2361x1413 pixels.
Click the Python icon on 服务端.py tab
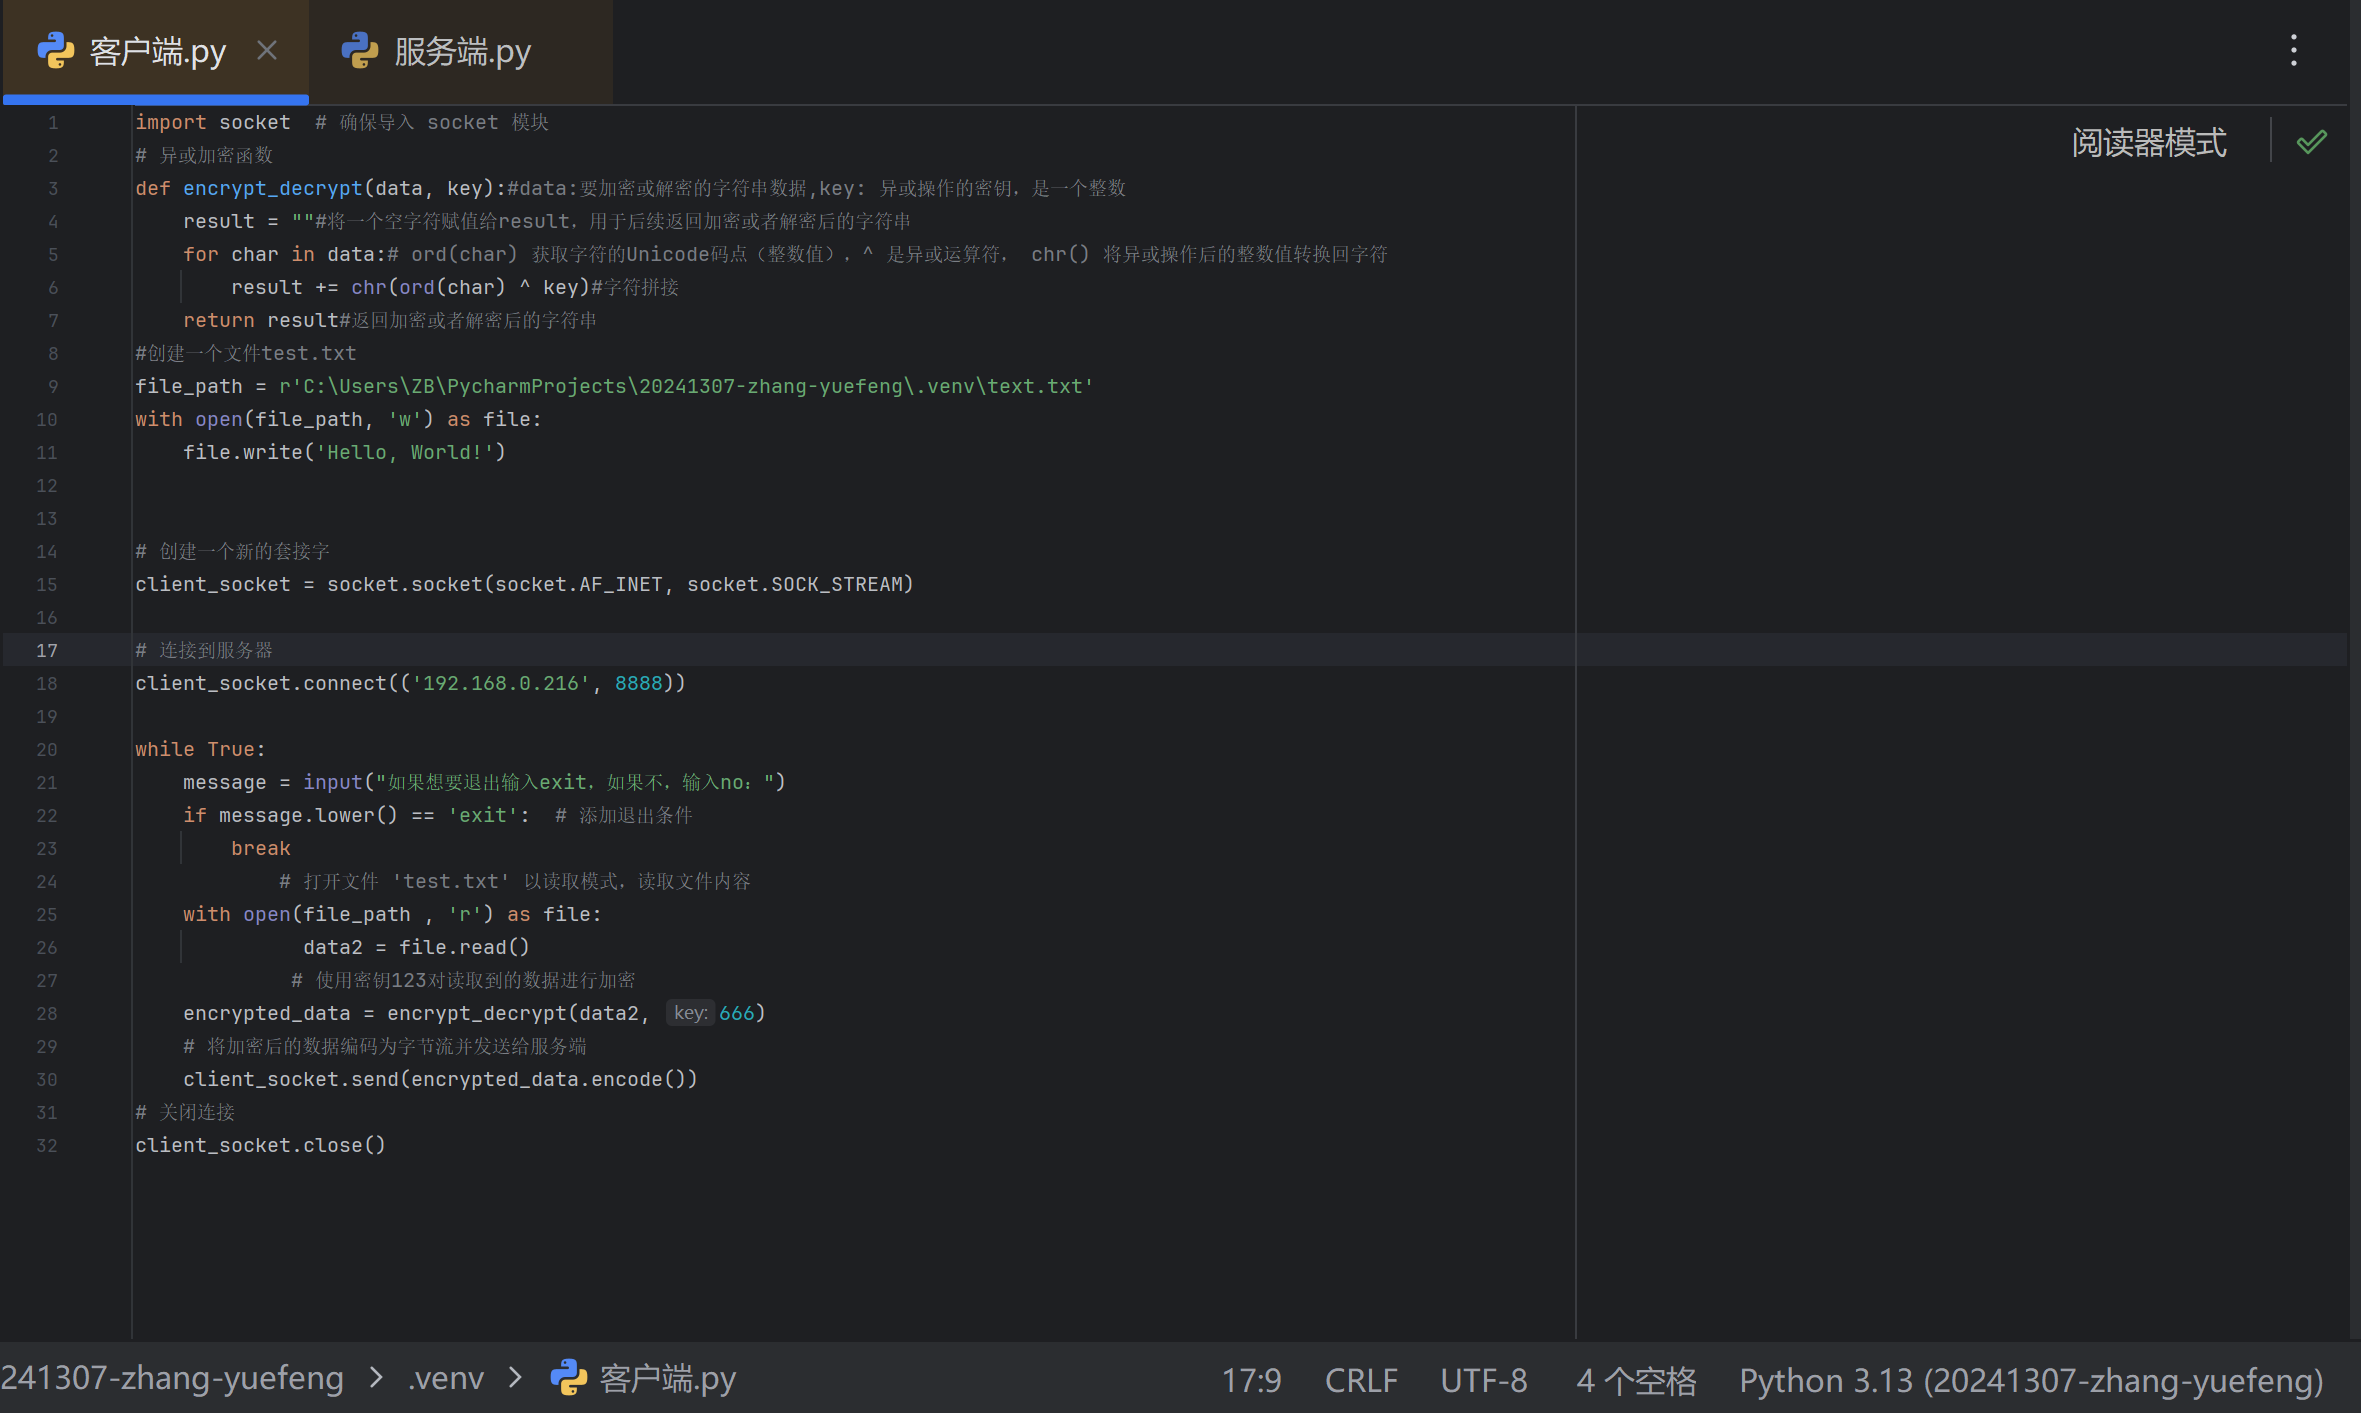click(360, 50)
